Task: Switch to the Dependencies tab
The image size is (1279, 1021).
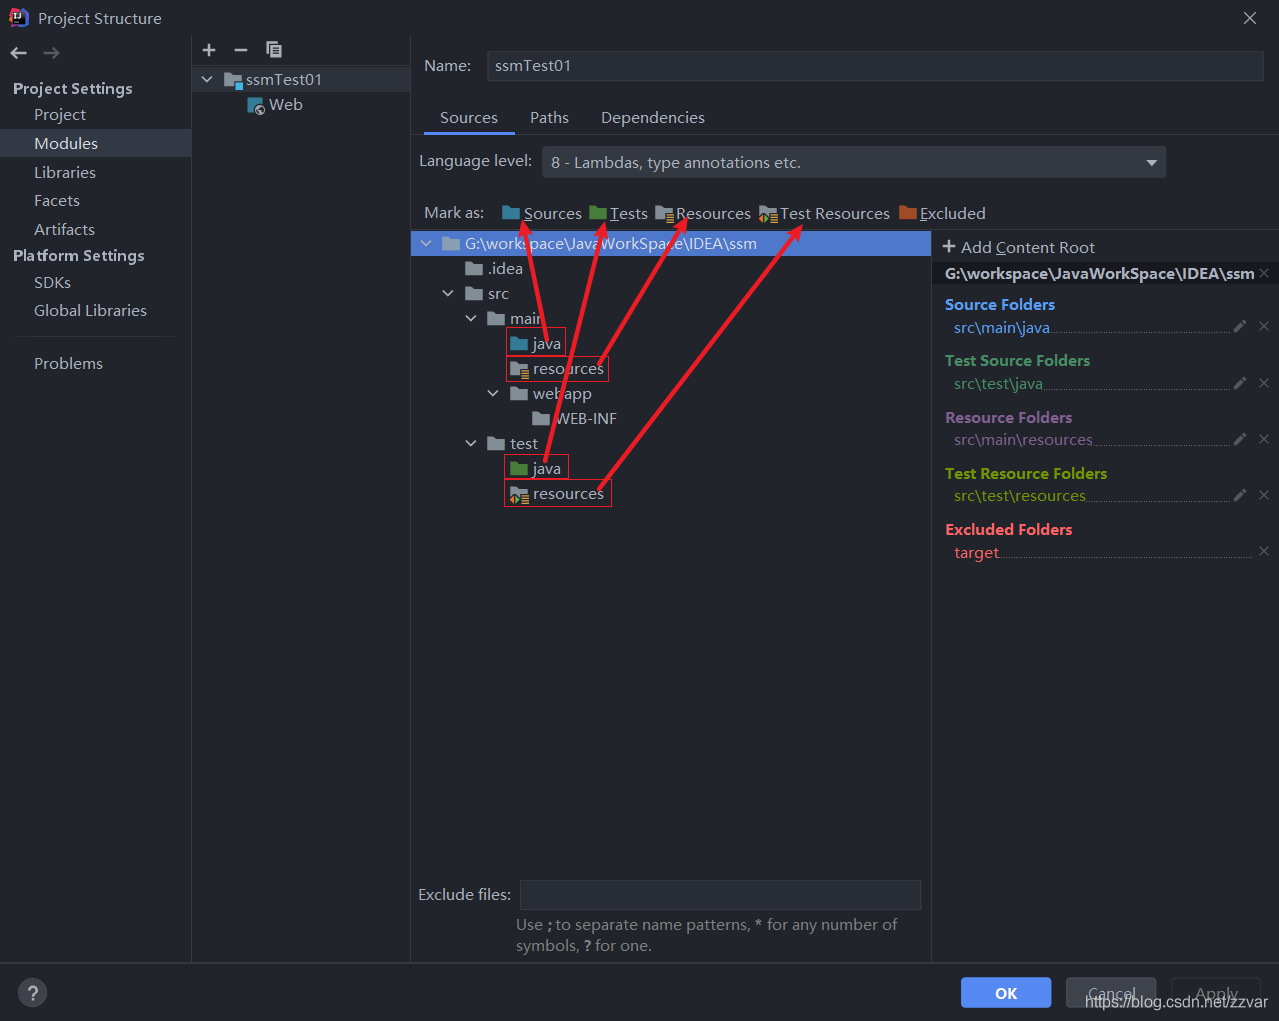Action: point(653,118)
